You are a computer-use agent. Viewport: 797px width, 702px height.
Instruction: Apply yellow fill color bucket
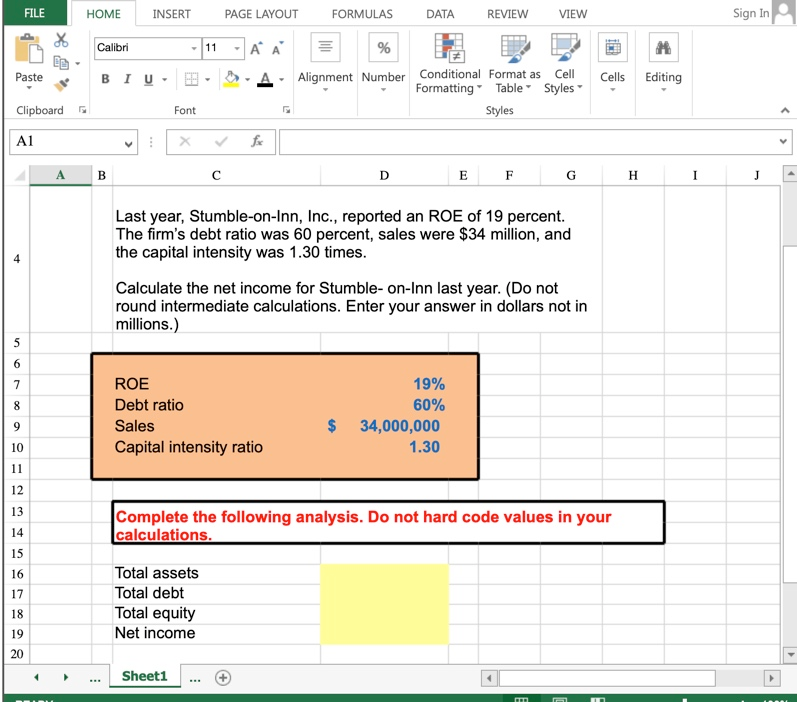pos(231,79)
